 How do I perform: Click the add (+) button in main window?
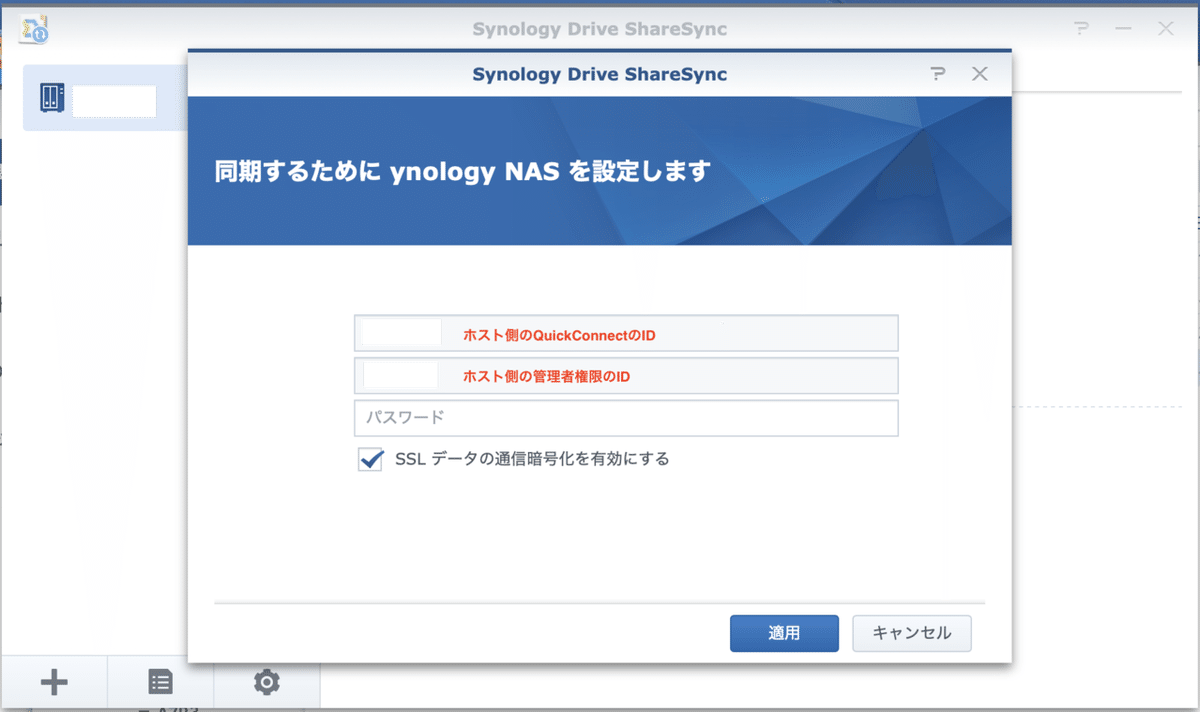54,683
